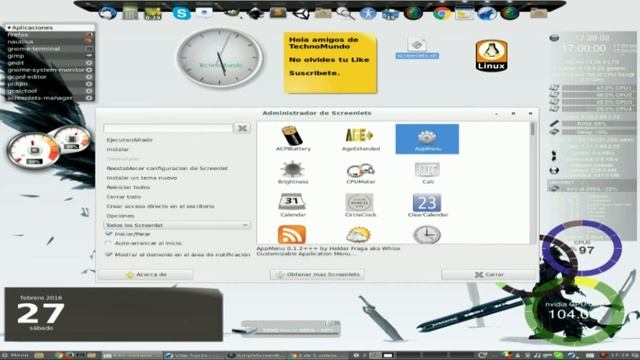Collapse the Aplicaciones menu arrow
Image resolution: width=640 pixels, height=360 pixels.
point(9,28)
